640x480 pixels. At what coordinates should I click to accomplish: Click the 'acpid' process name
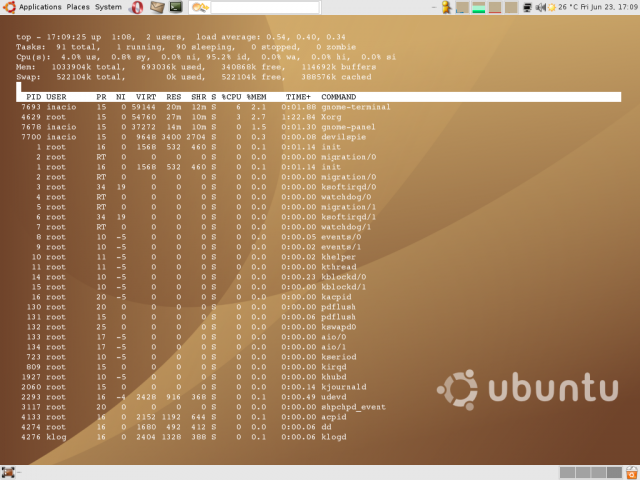coord(333,417)
